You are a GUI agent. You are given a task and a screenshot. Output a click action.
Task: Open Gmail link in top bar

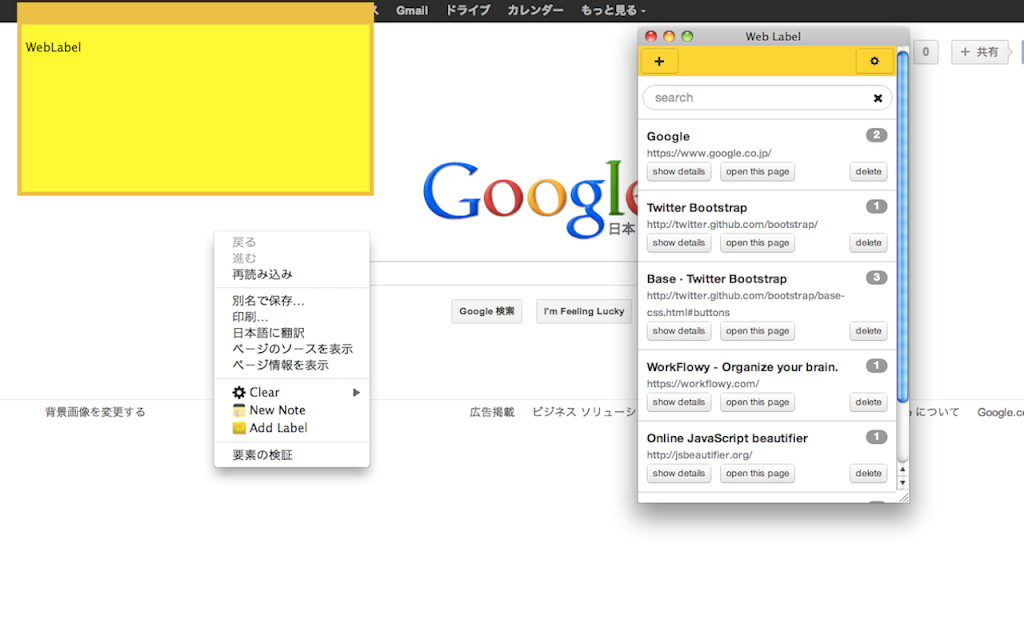point(412,10)
